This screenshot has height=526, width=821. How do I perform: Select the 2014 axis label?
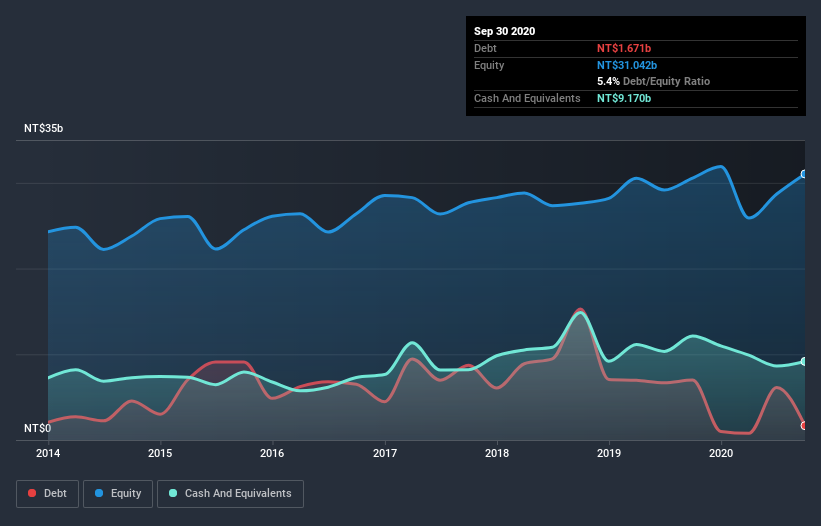[x=48, y=453]
